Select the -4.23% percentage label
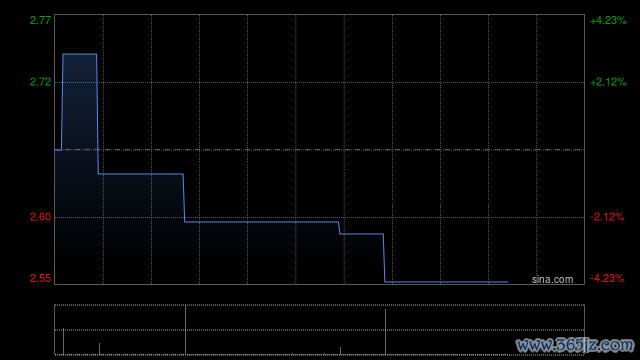 [x=607, y=278]
